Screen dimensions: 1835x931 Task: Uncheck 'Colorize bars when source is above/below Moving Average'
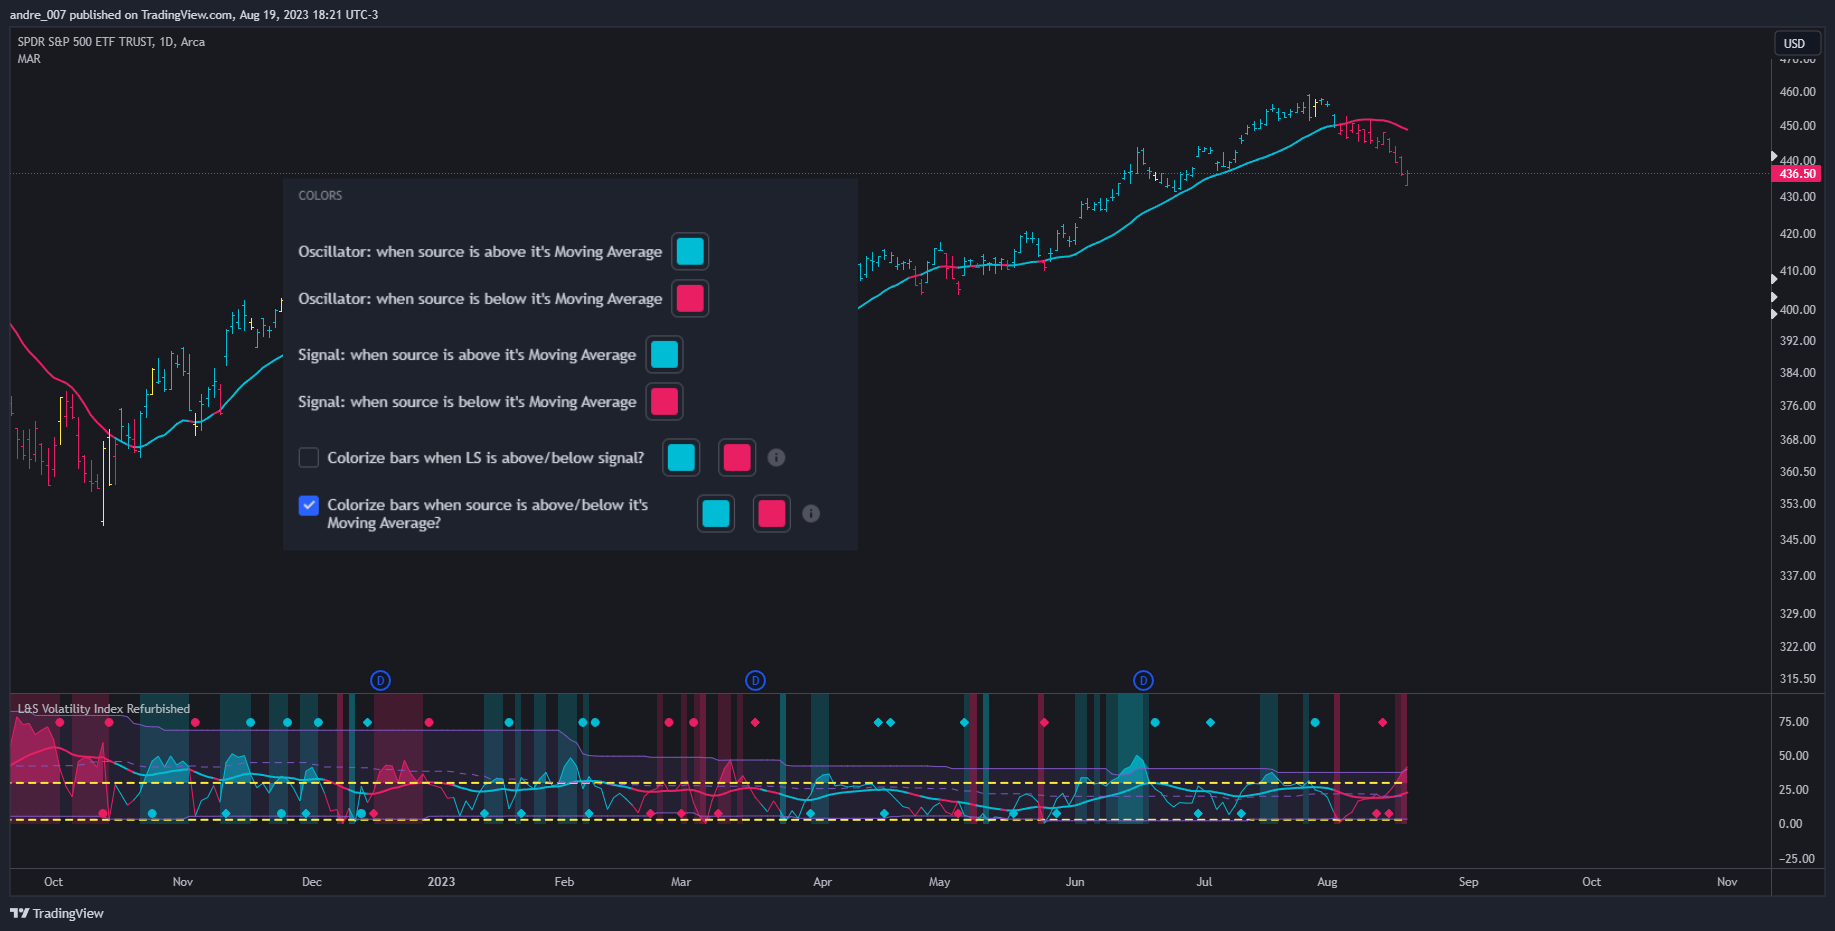tap(309, 505)
